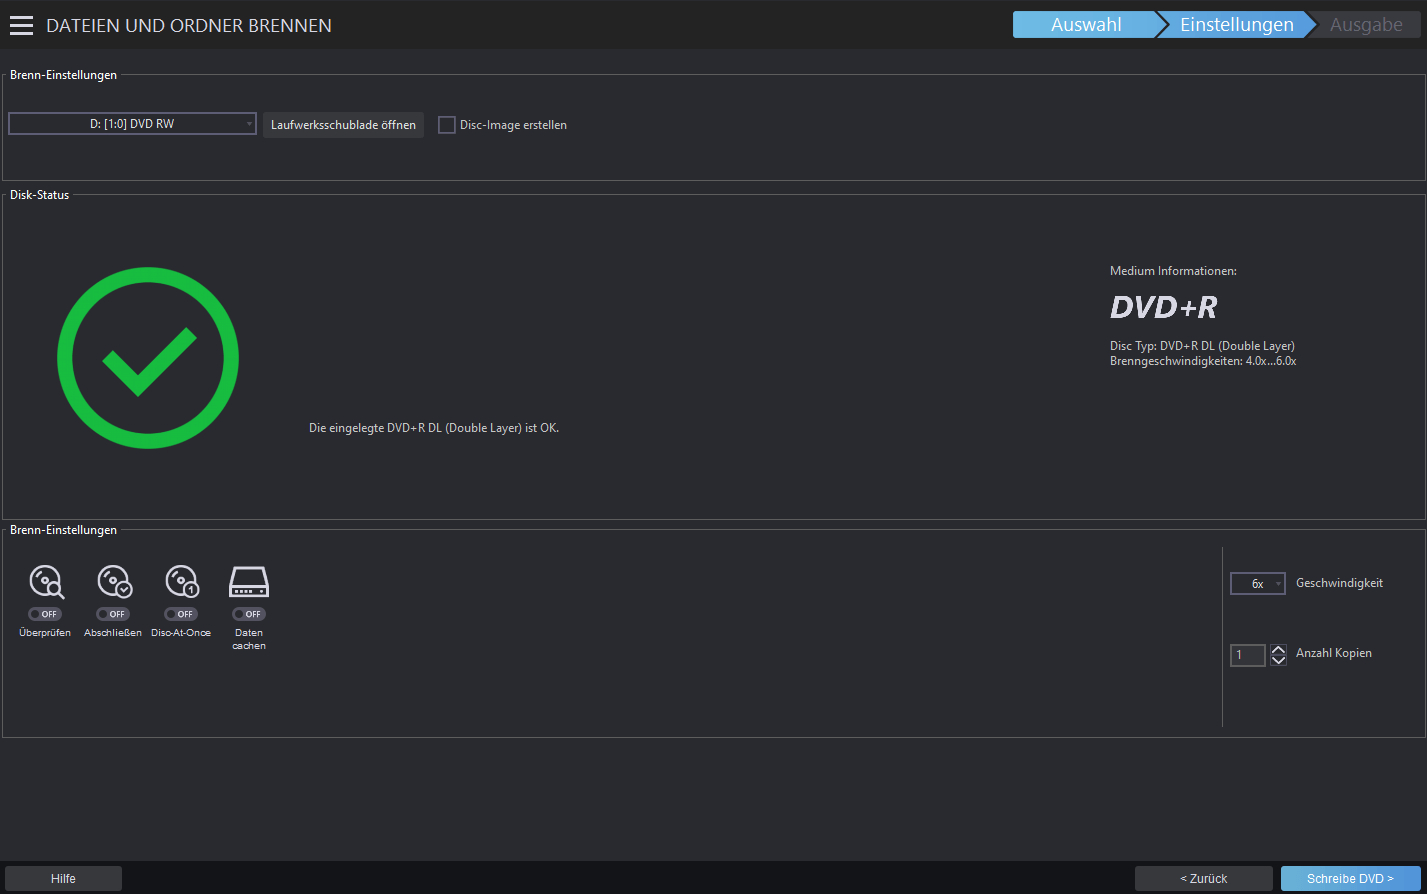Click the DVD+R medium logo

[x=1163, y=307]
